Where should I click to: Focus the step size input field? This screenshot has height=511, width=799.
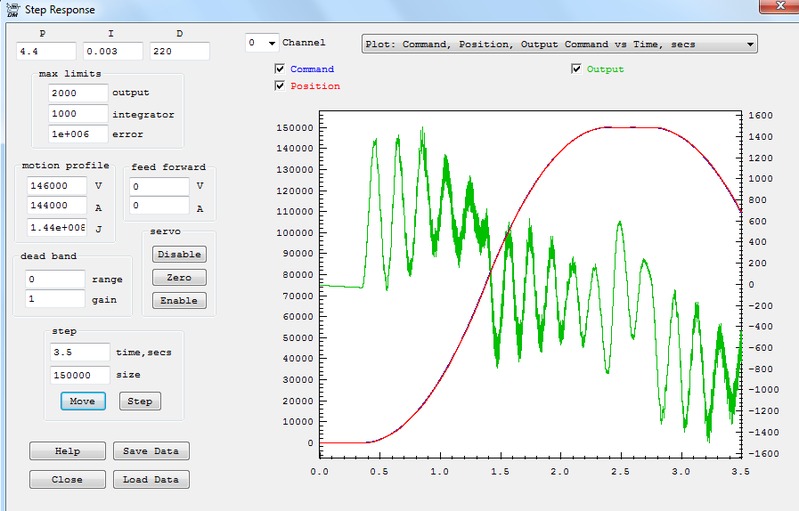coord(80,375)
